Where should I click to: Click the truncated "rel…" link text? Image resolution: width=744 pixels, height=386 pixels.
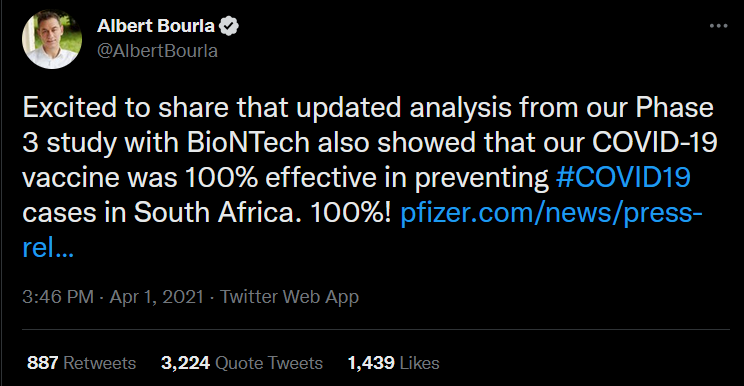point(48,247)
